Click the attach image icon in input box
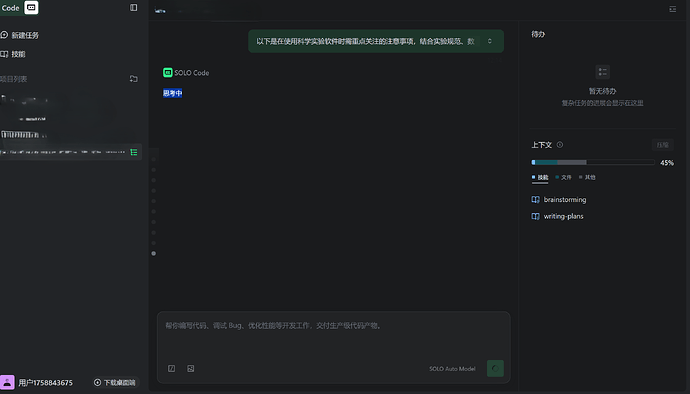690x394 pixels. (x=191, y=368)
